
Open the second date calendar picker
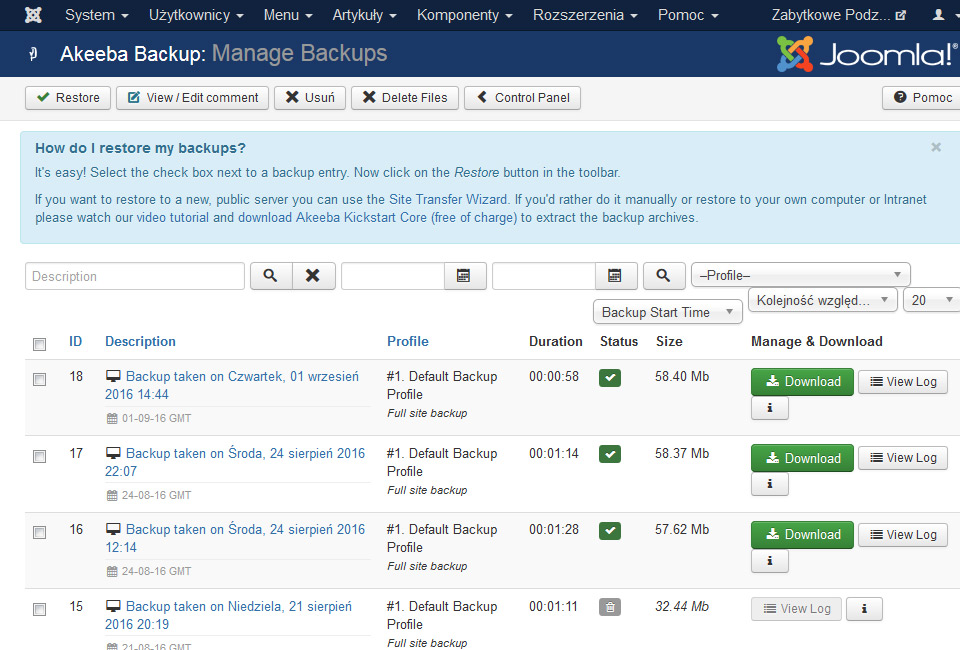click(x=615, y=276)
